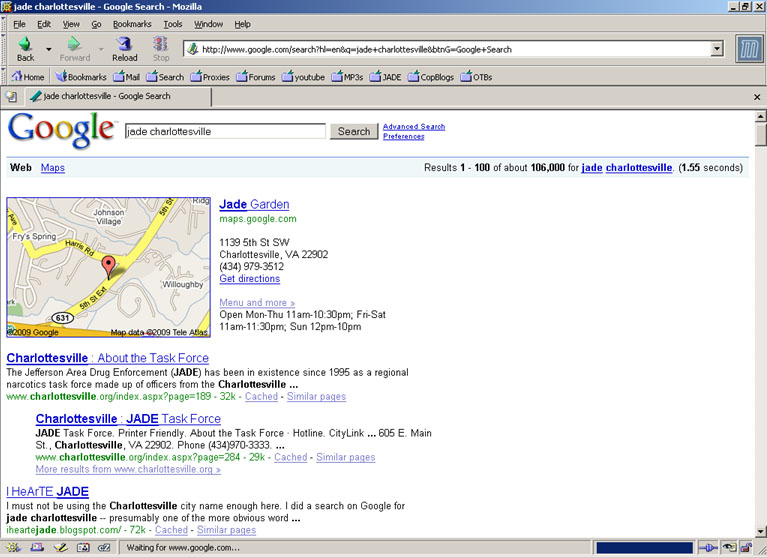Viewport: 767px width, 558px height.
Task: Open Similar pages for page=284 result
Action: click(345, 457)
